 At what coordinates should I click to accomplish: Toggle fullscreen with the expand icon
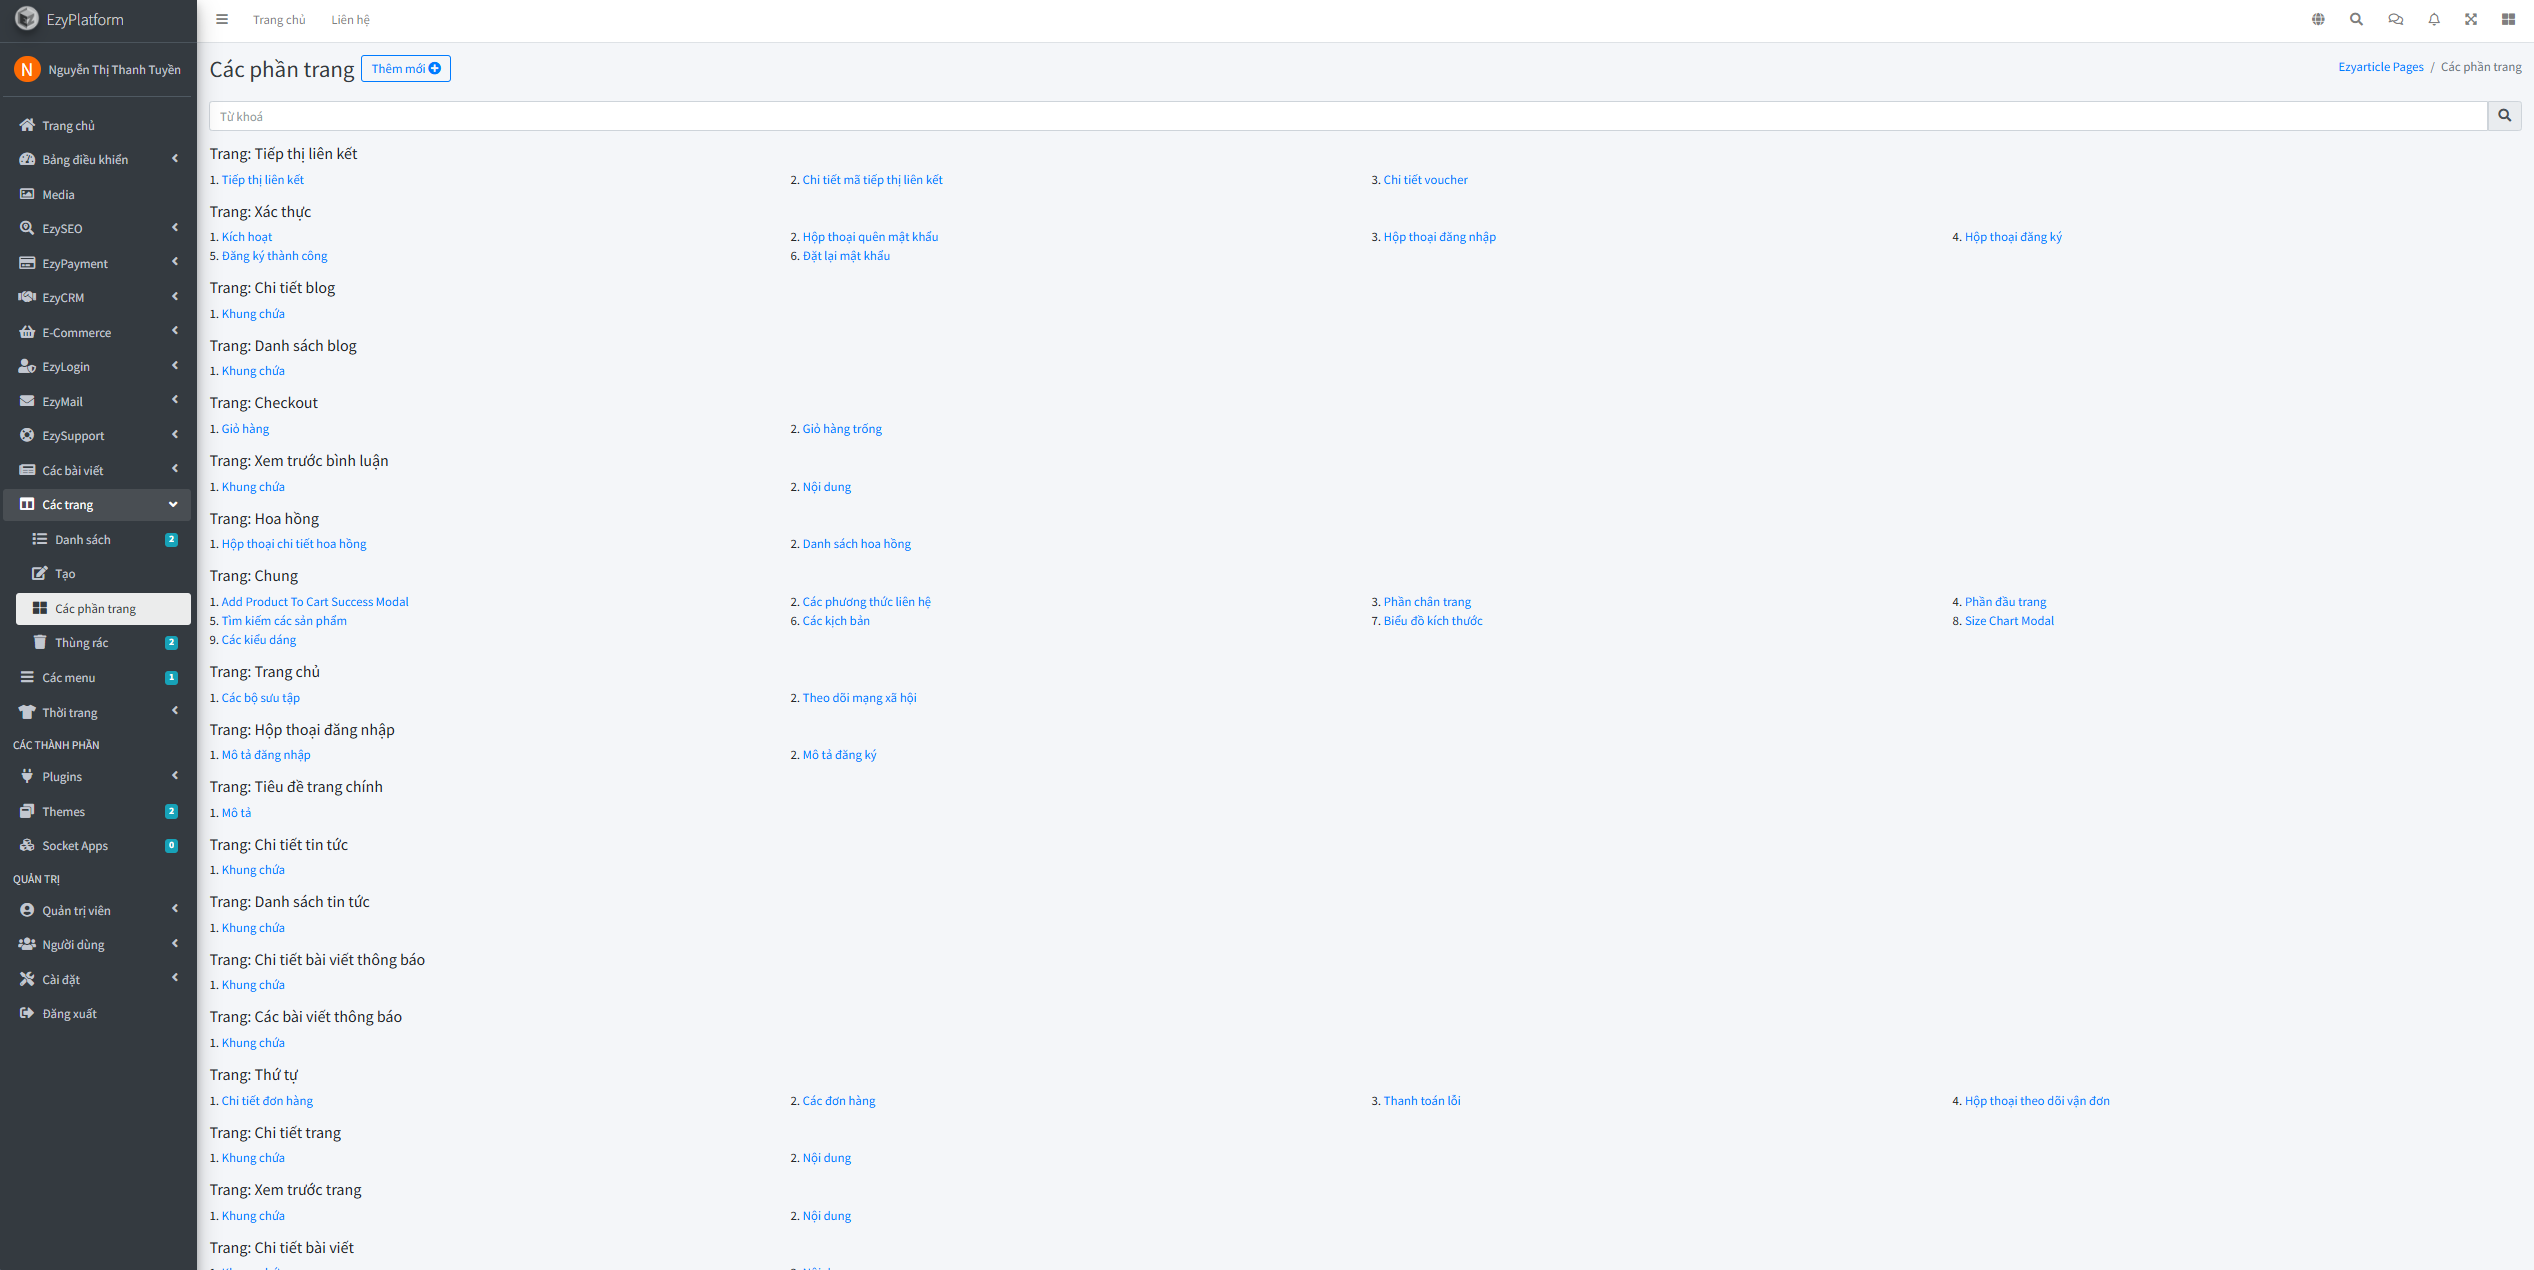(2471, 20)
